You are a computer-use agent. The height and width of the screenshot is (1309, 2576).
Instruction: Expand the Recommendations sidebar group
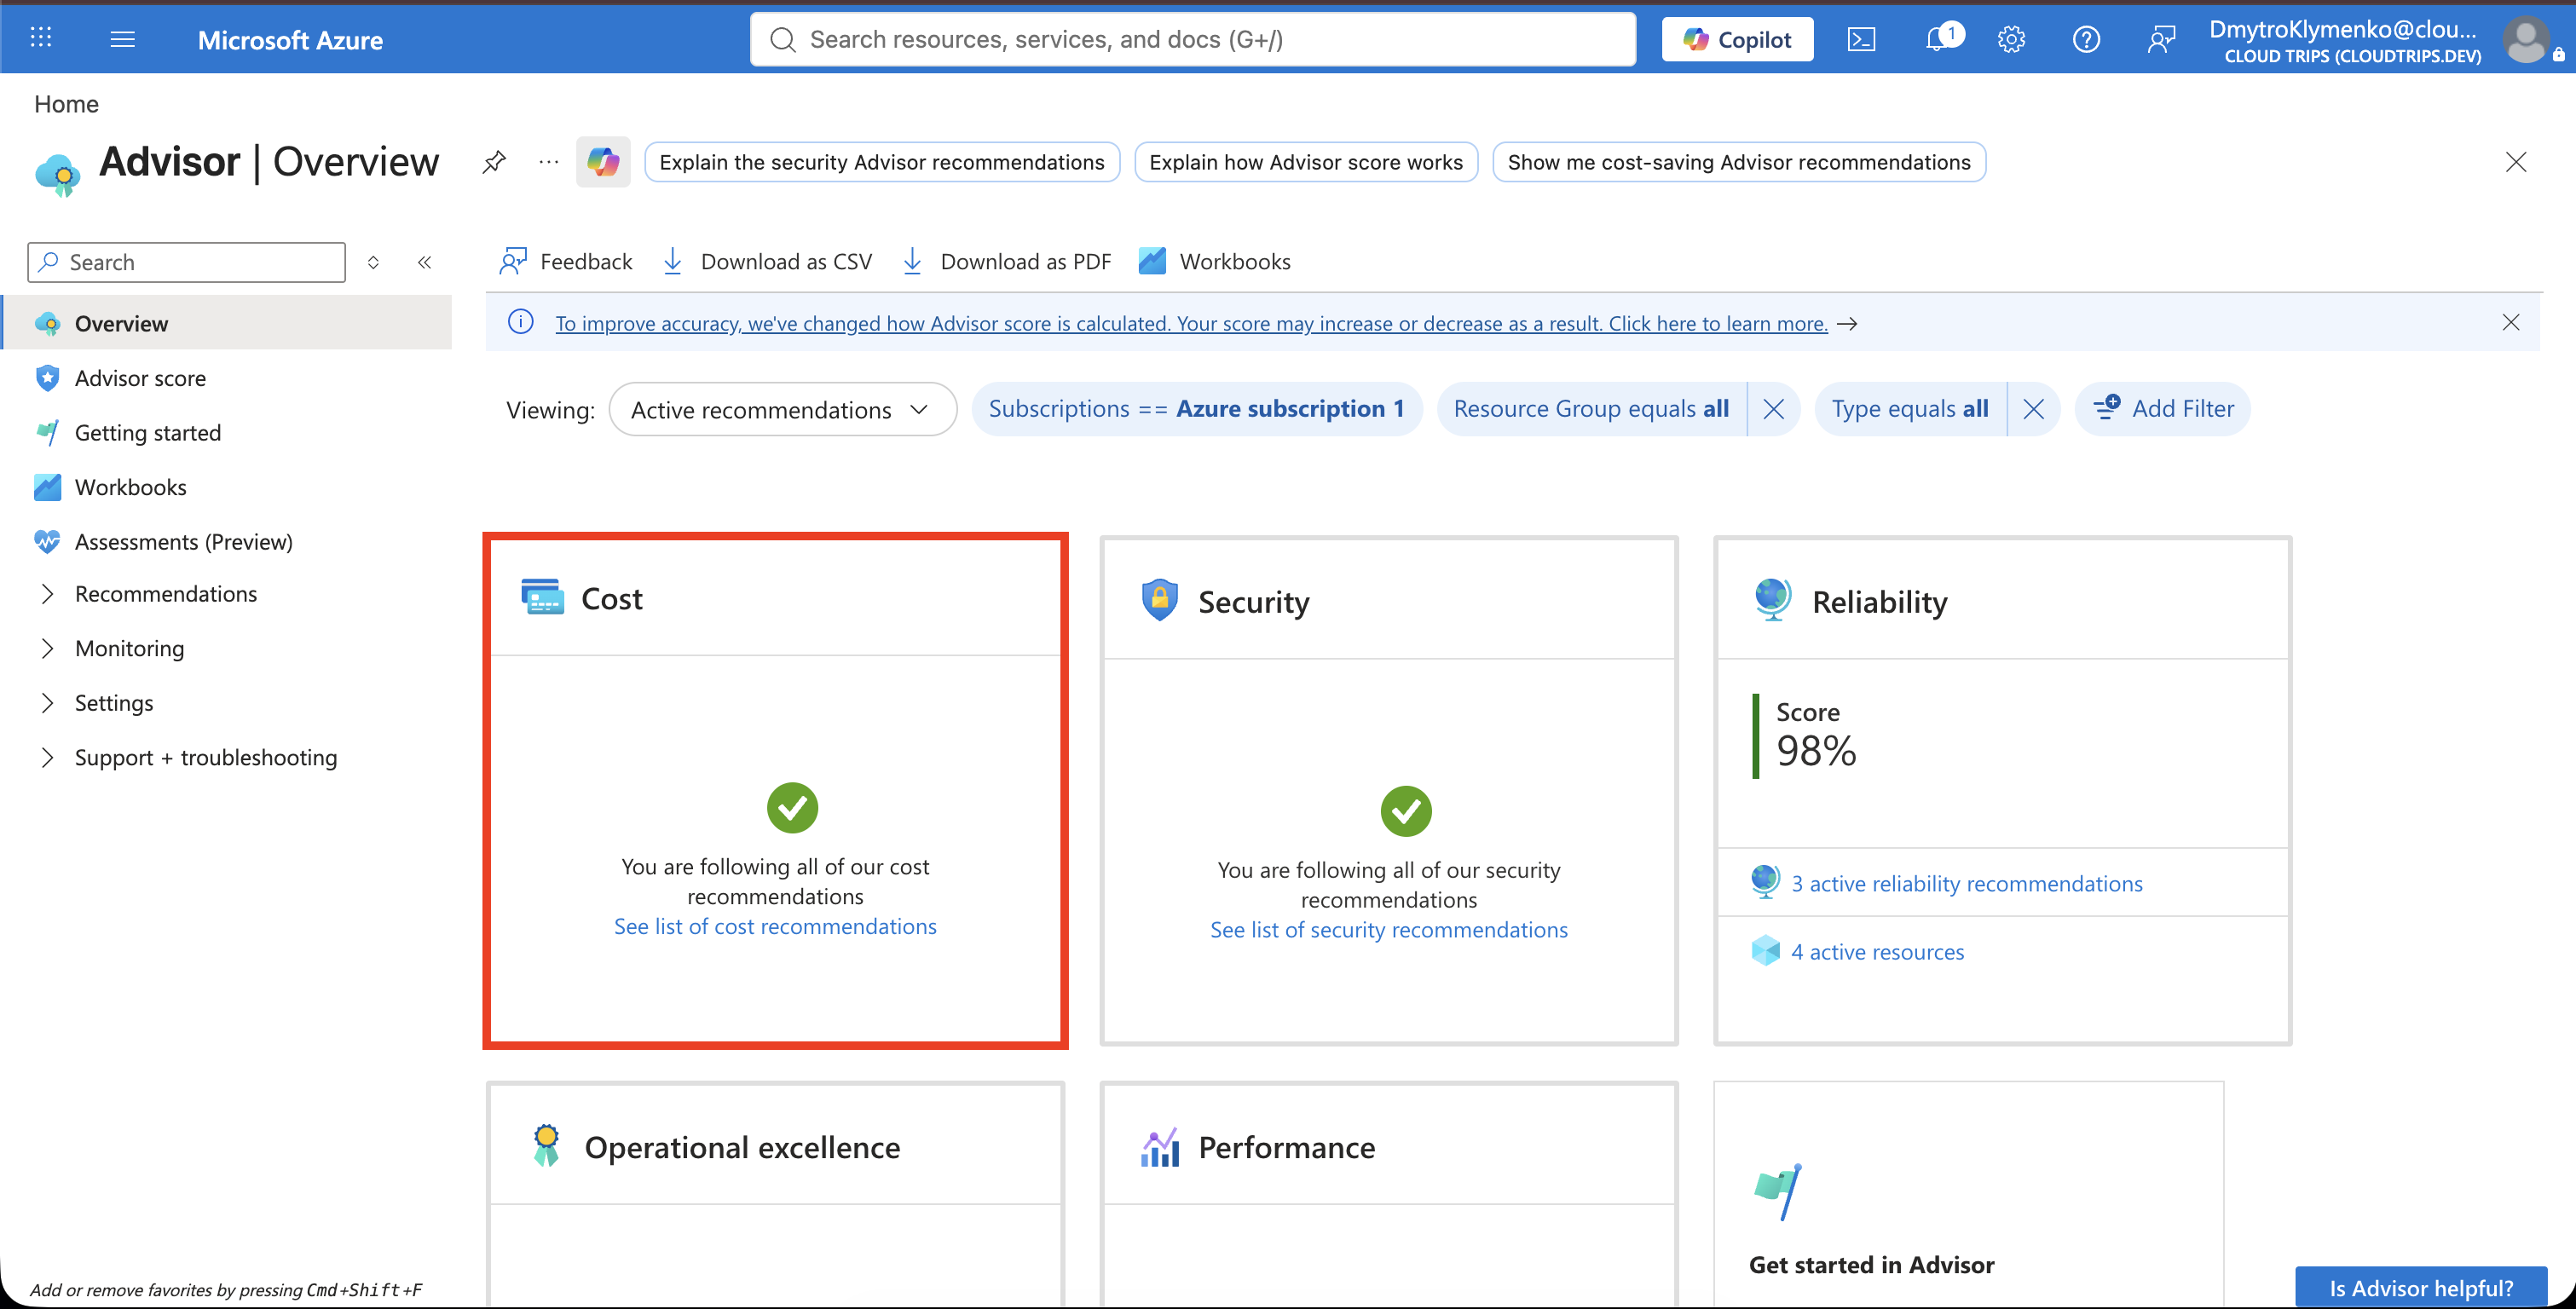pos(47,594)
